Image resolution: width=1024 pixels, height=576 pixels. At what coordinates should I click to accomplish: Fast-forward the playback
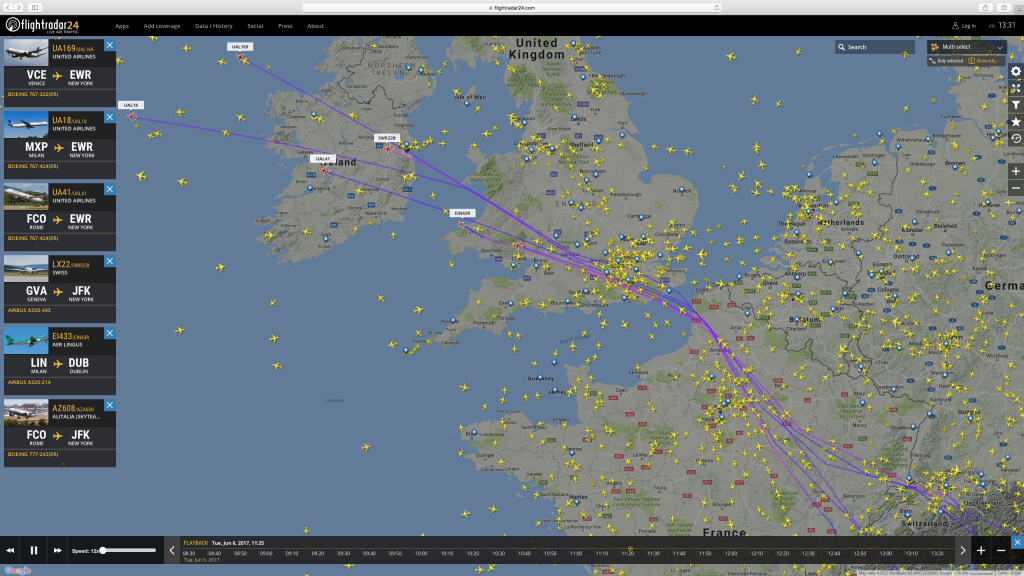(x=57, y=551)
